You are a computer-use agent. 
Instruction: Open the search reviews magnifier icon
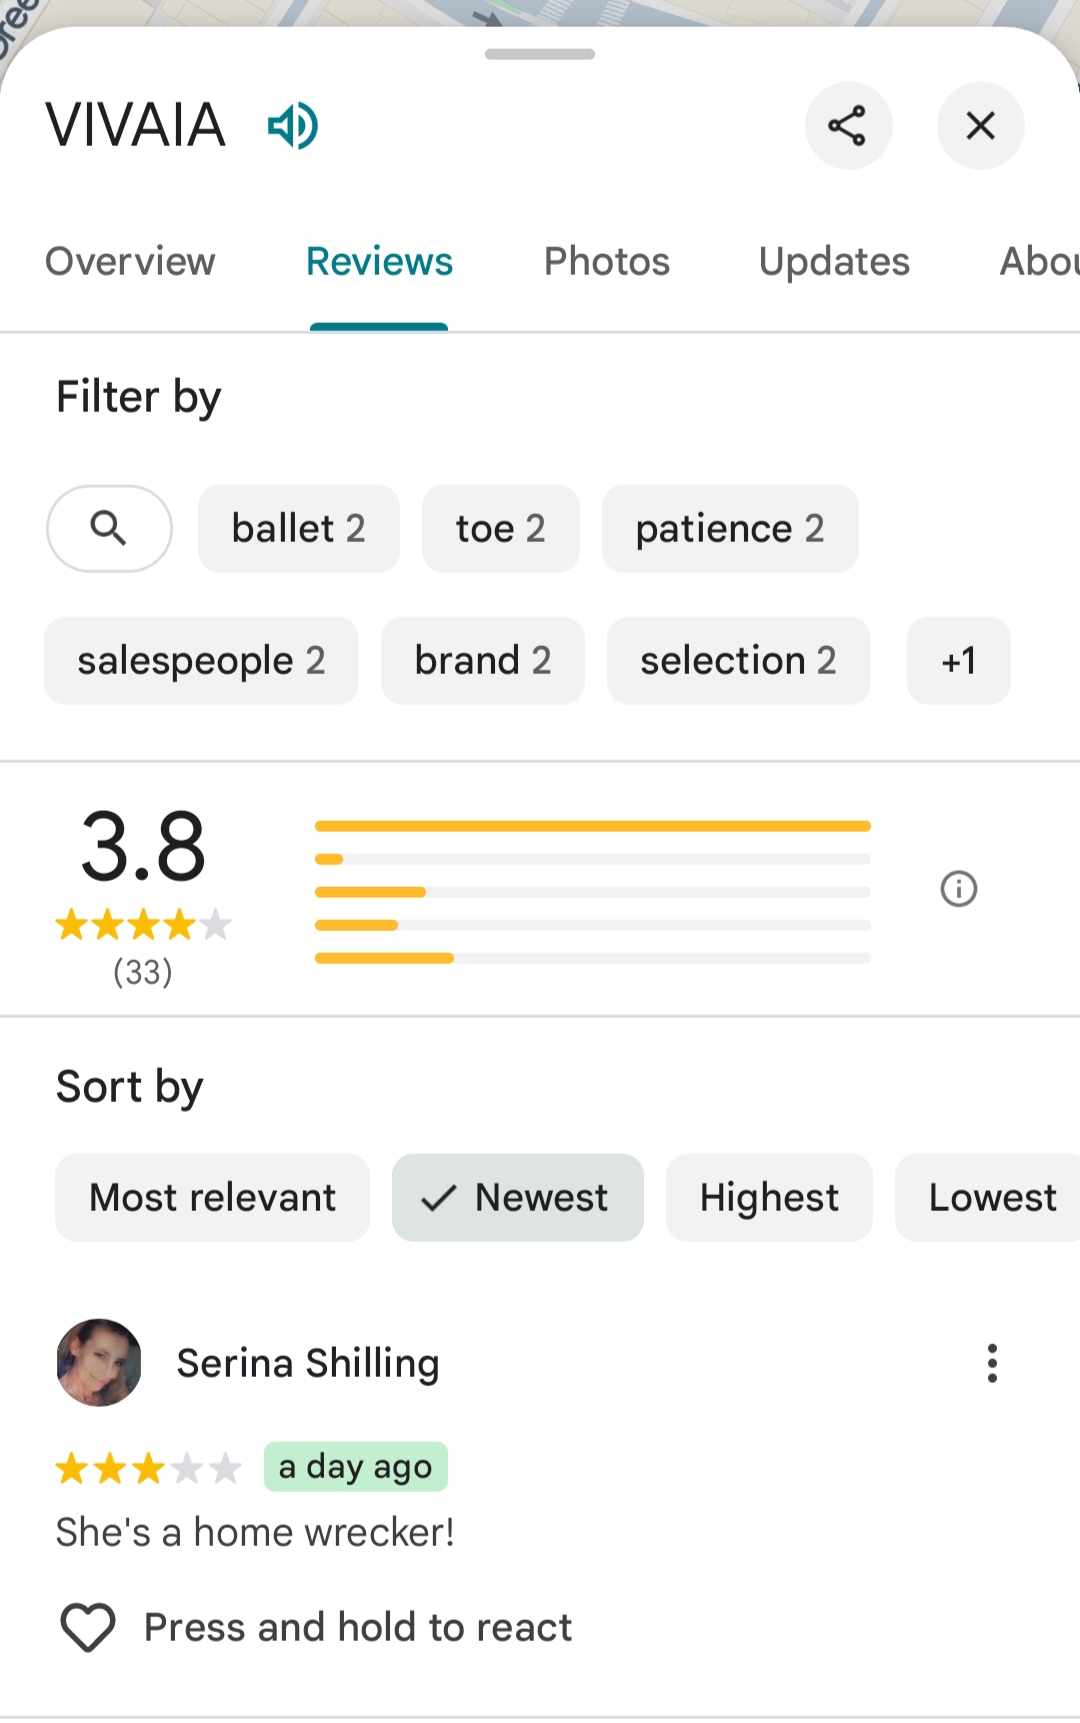(109, 528)
